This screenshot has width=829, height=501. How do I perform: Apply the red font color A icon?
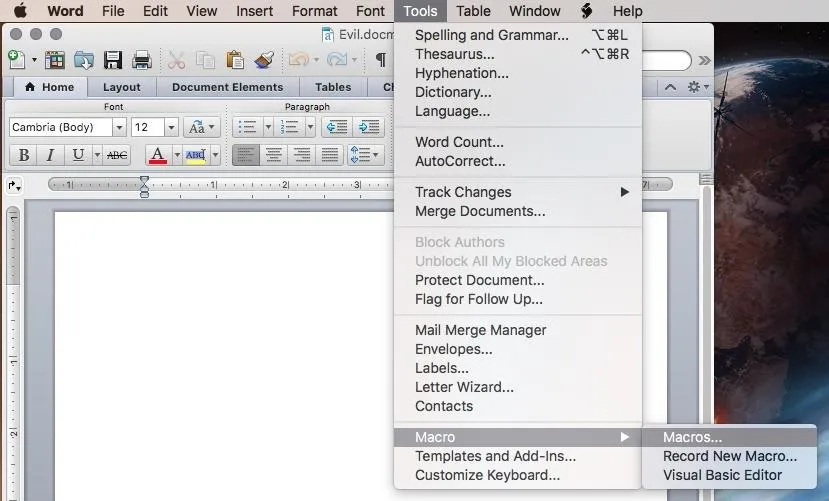coord(158,155)
